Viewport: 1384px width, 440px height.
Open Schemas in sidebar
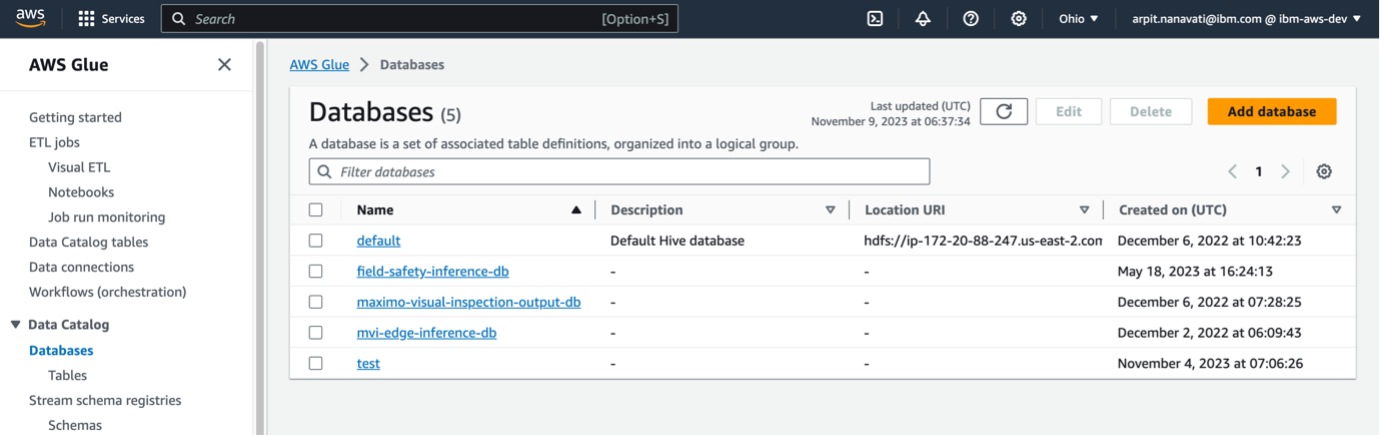(x=75, y=425)
